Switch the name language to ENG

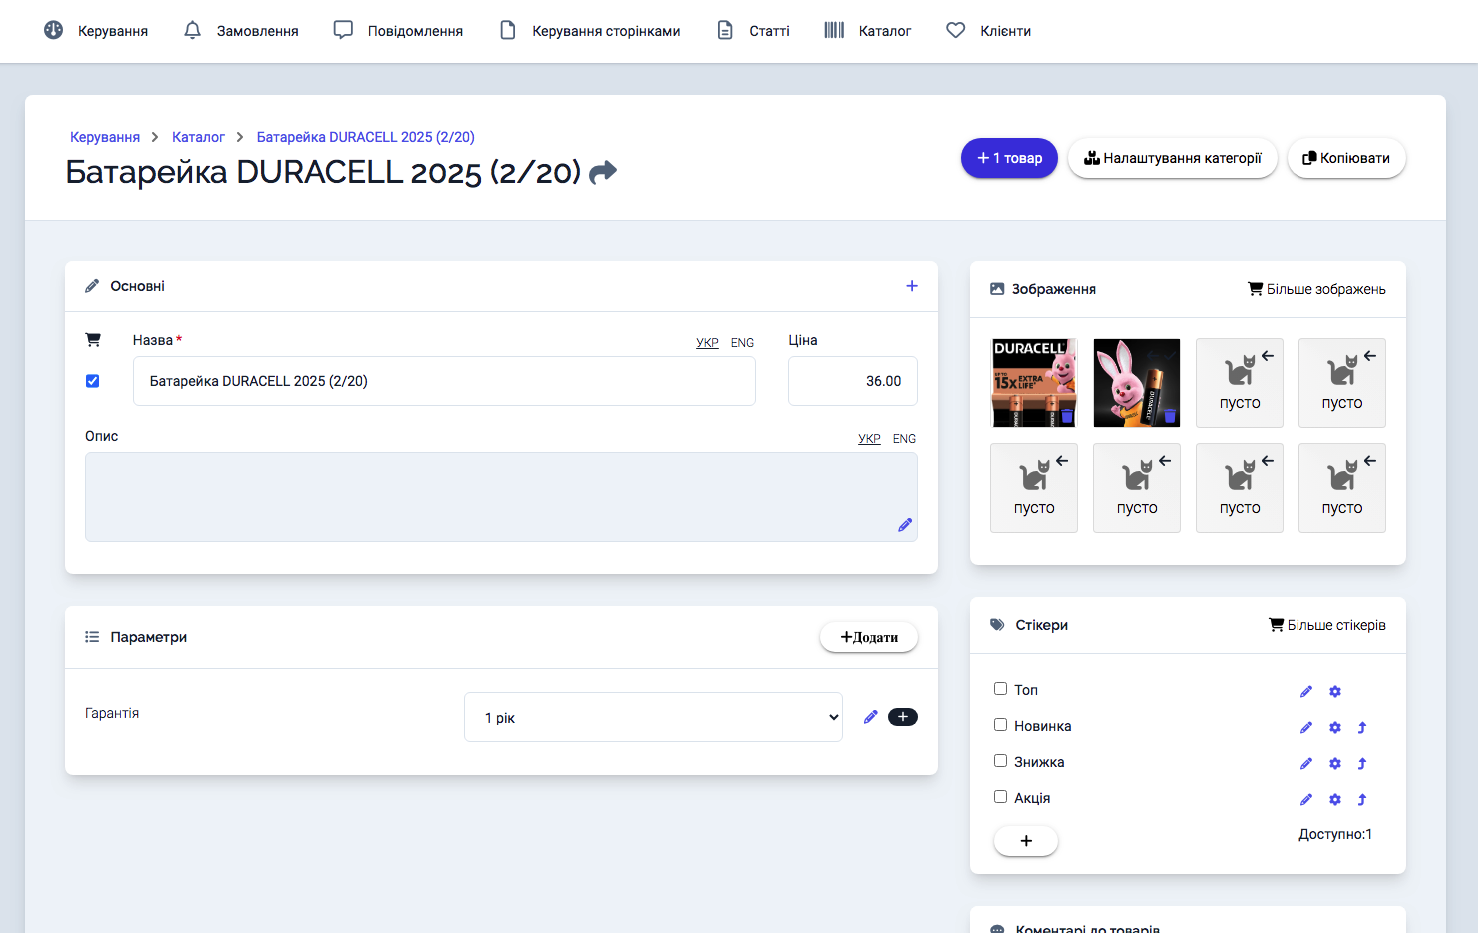point(742,343)
